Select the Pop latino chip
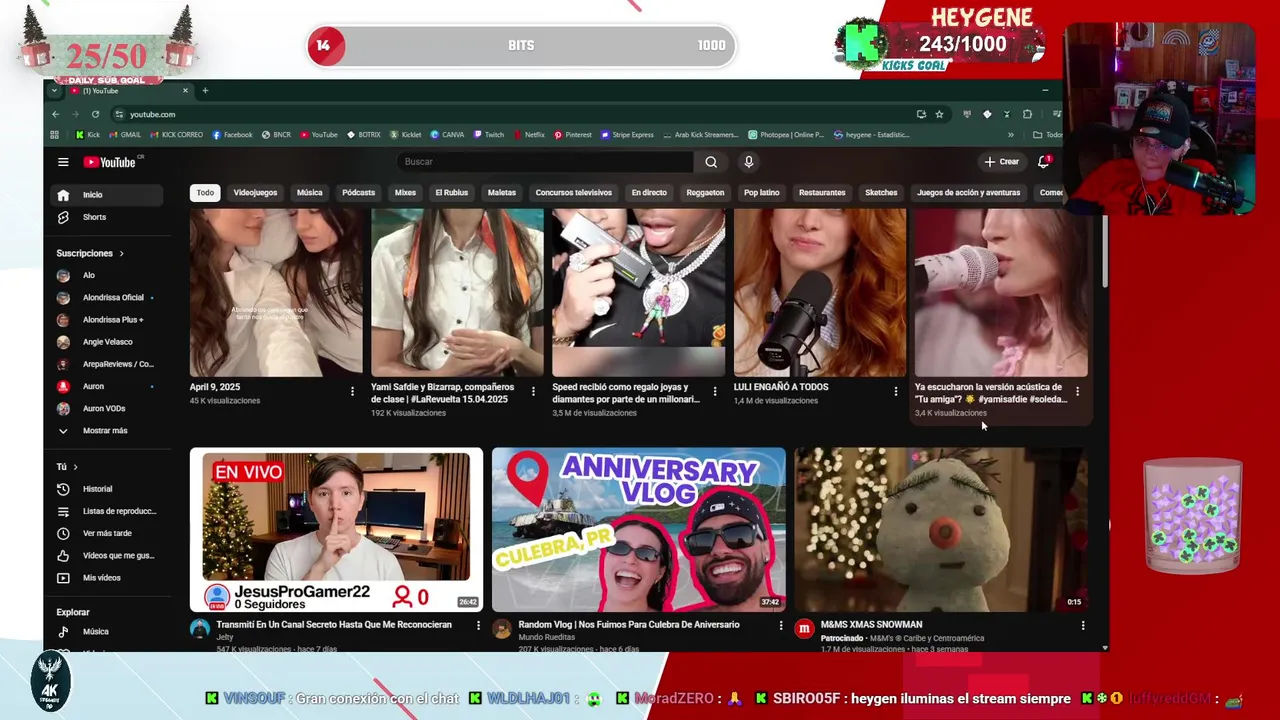This screenshot has width=1280, height=720. pos(761,193)
